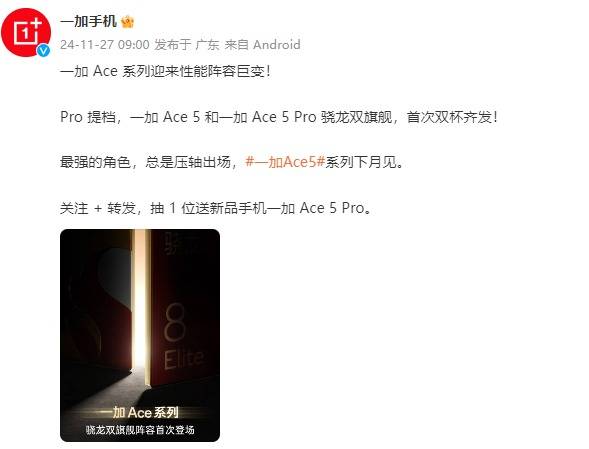Click the 一加 Ace 系列迎来性能阵容巨变 line
Image resolution: width=589 pixels, height=449 pixels.
point(165,71)
